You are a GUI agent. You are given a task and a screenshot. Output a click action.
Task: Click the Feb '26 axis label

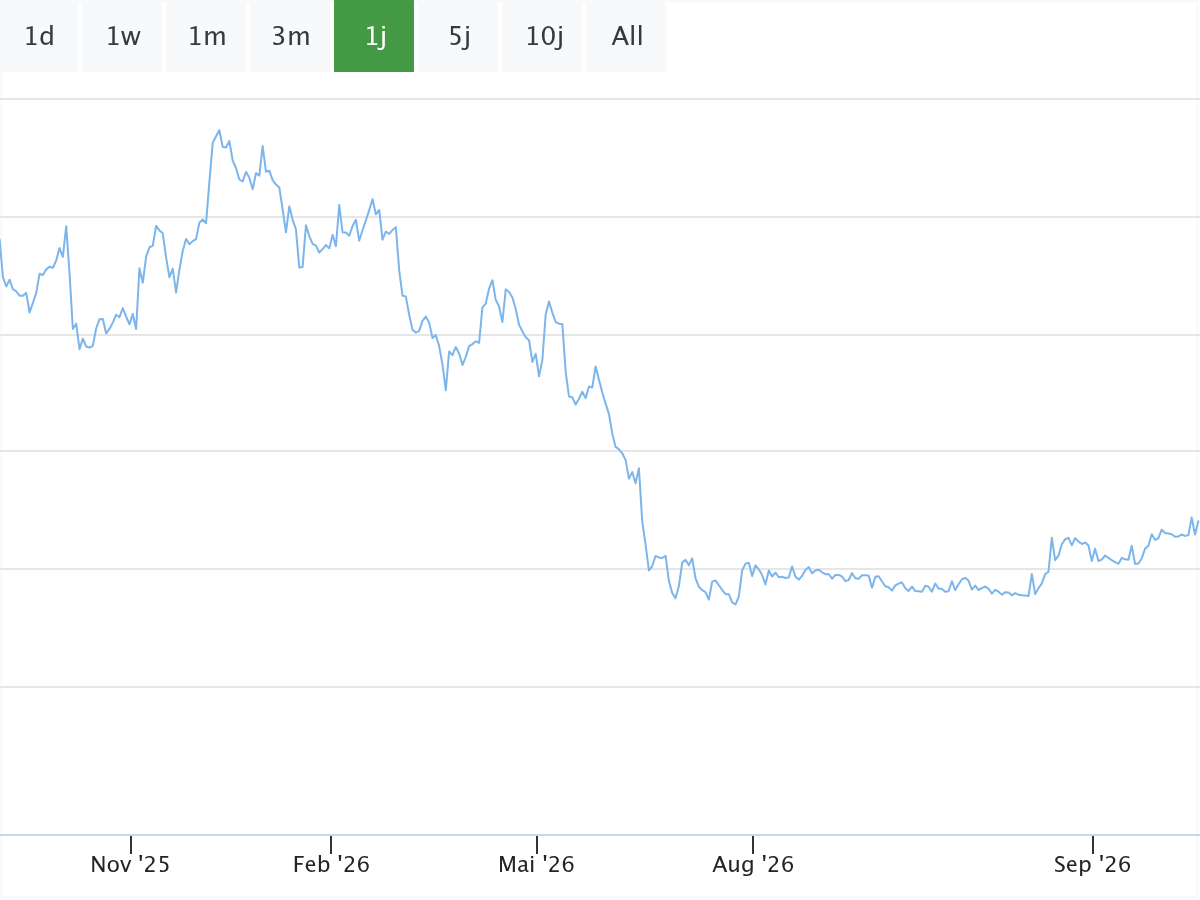tap(331, 865)
